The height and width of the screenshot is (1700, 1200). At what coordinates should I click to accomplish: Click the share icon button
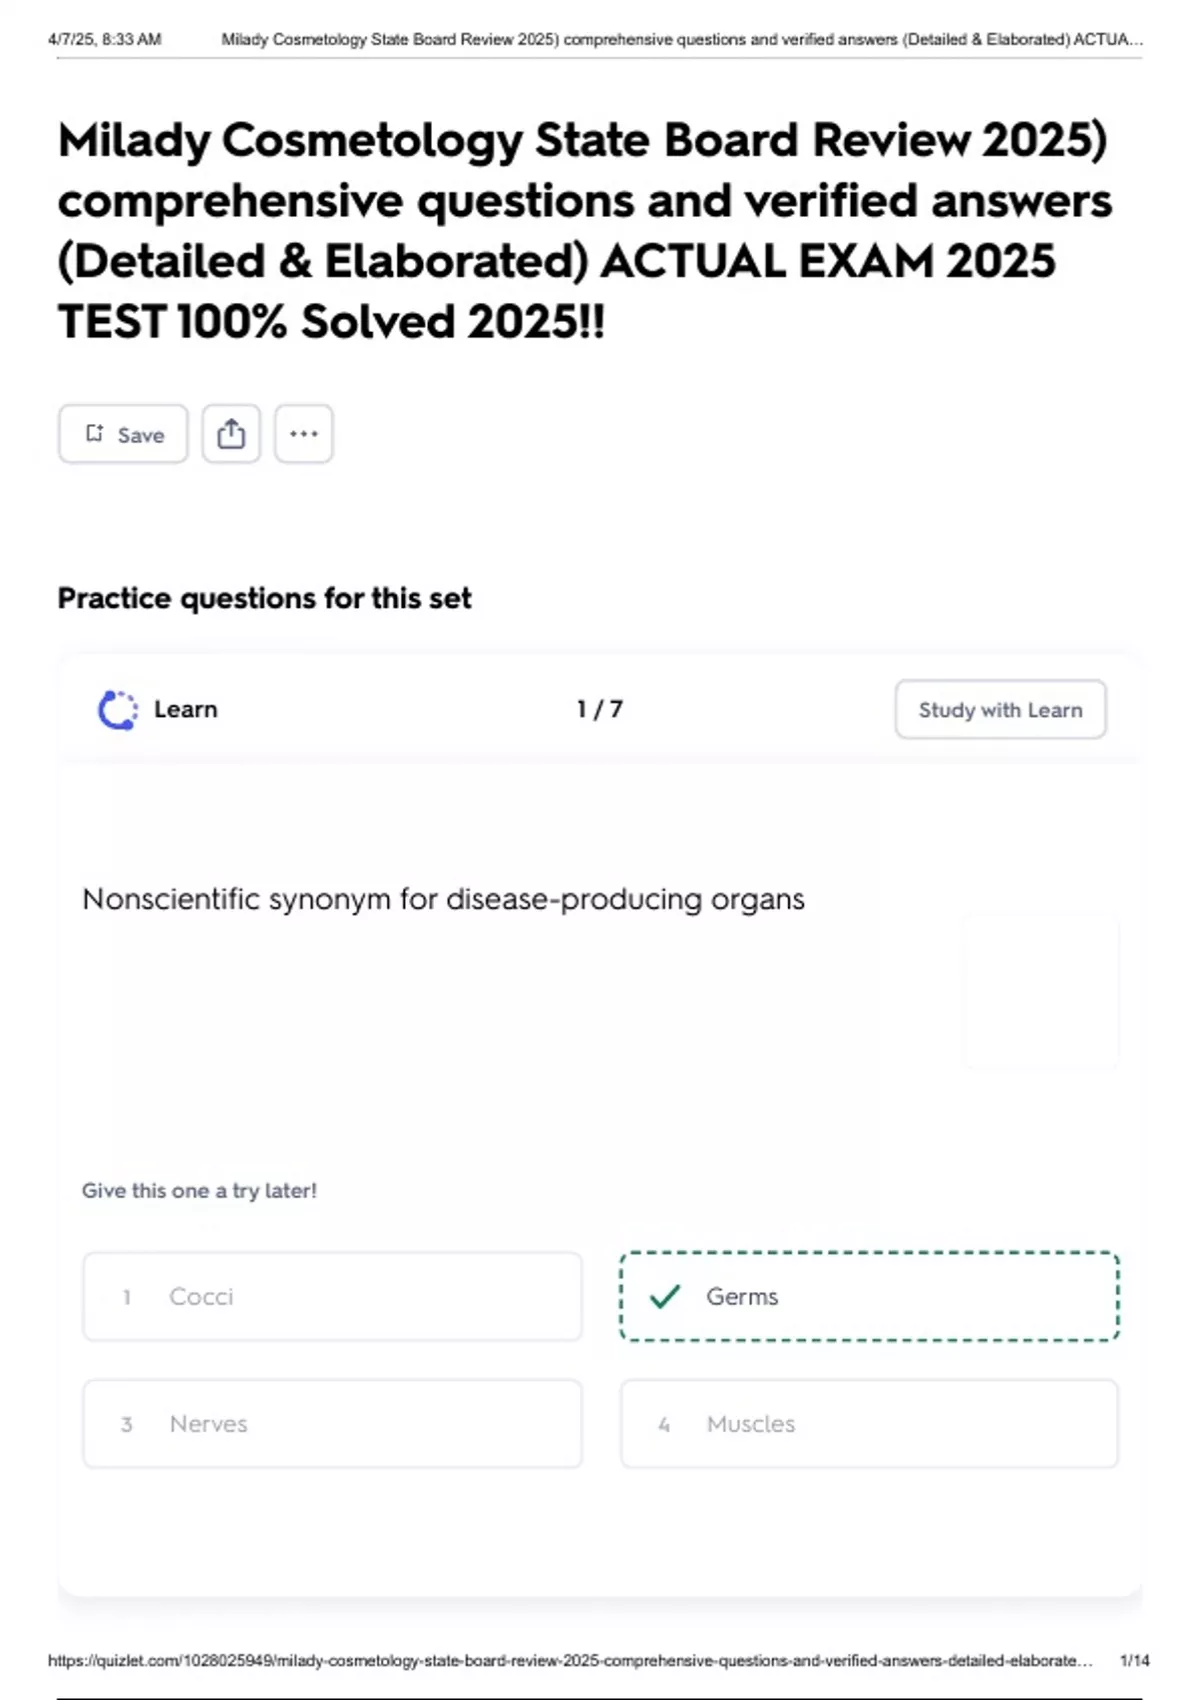point(231,434)
